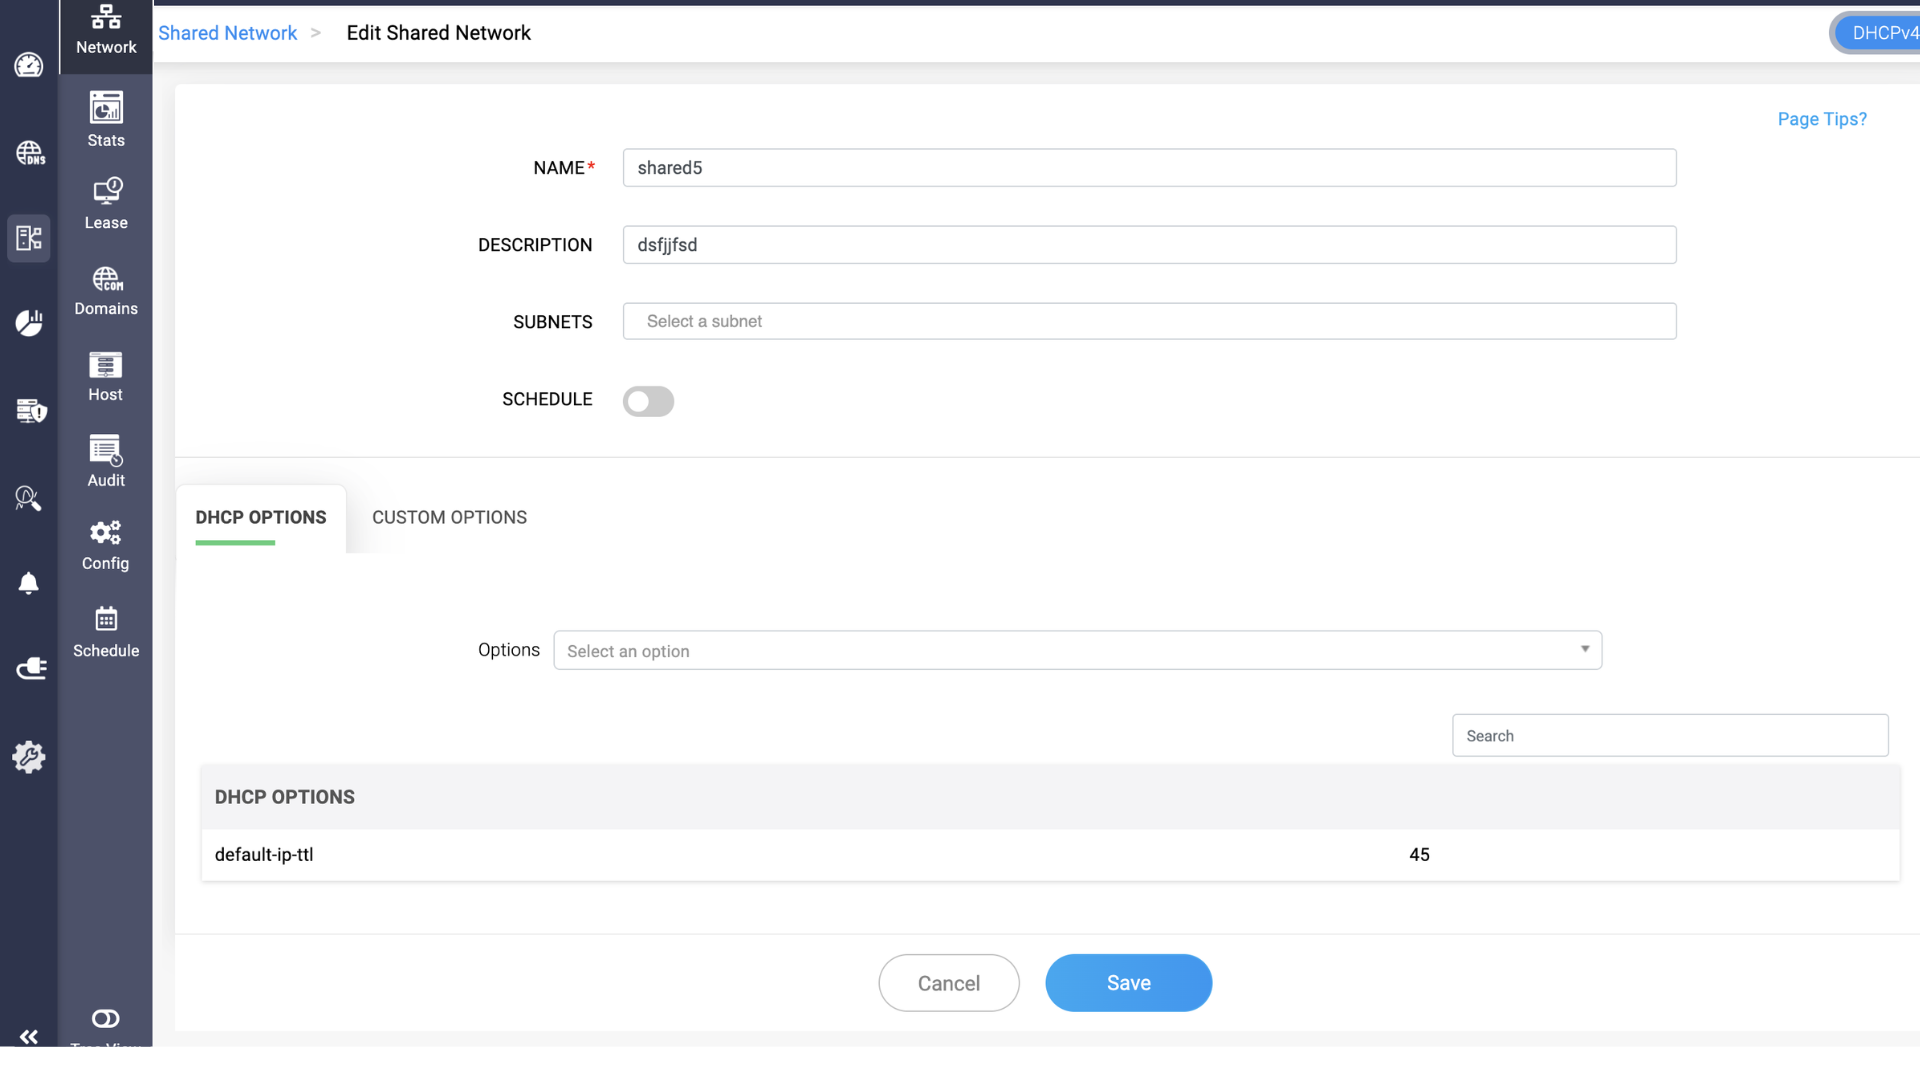Open the Page Tips link
This screenshot has width=1920, height=1080.
[x=1821, y=119]
